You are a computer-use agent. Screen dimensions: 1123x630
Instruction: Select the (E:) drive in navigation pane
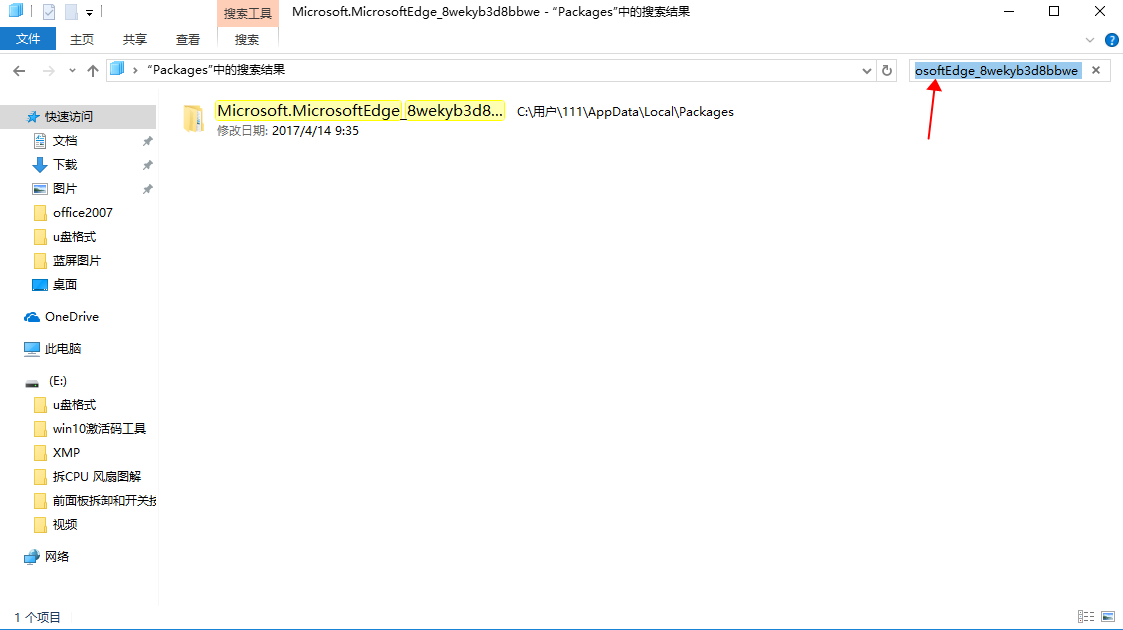point(58,381)
